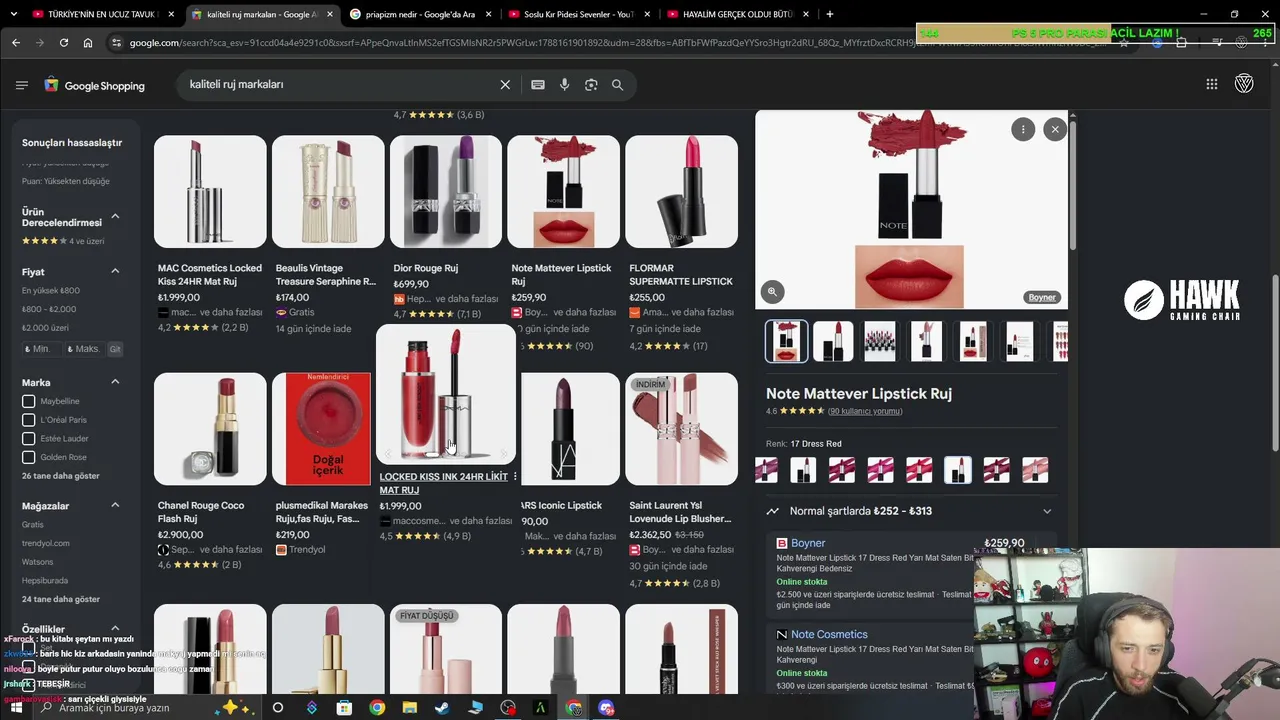Select the kaliteli ruj markaları tab
The height and width of the screenshot is (720, 1280).
tap(261, 14)
